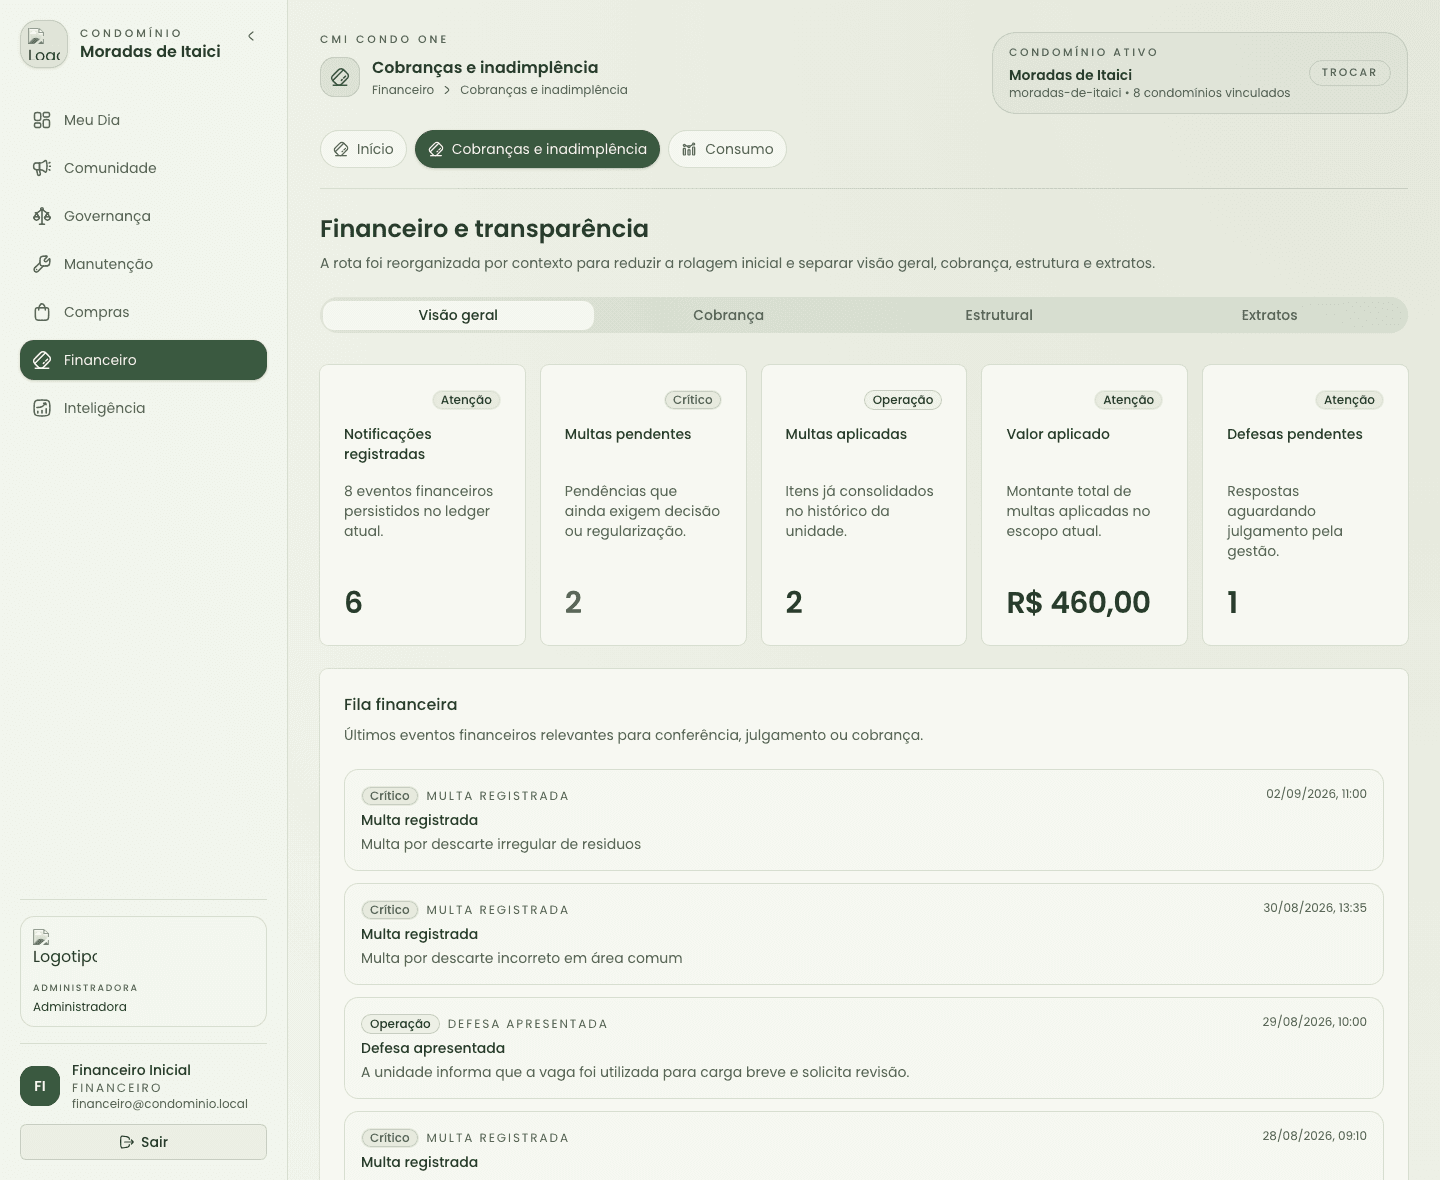Select the Cobranças e inadimplência pill tab
1440x1180 pixels.
tap(537, 149)
